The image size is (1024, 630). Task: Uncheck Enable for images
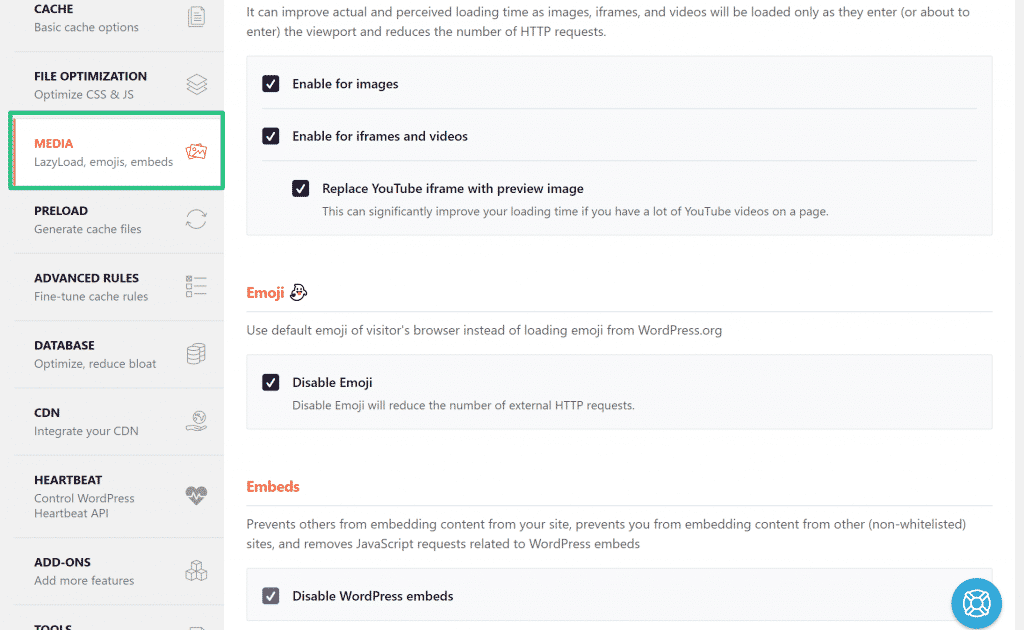270,84
